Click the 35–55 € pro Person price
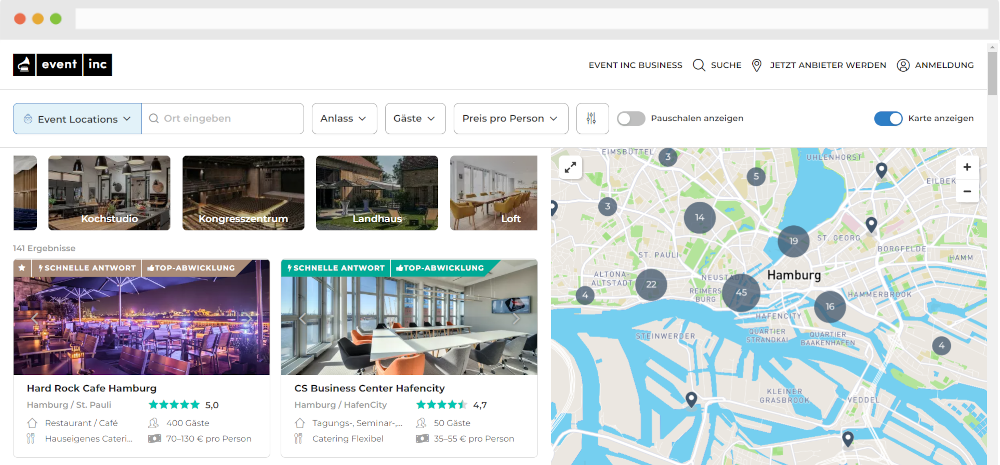 click(x=473, y=439)
